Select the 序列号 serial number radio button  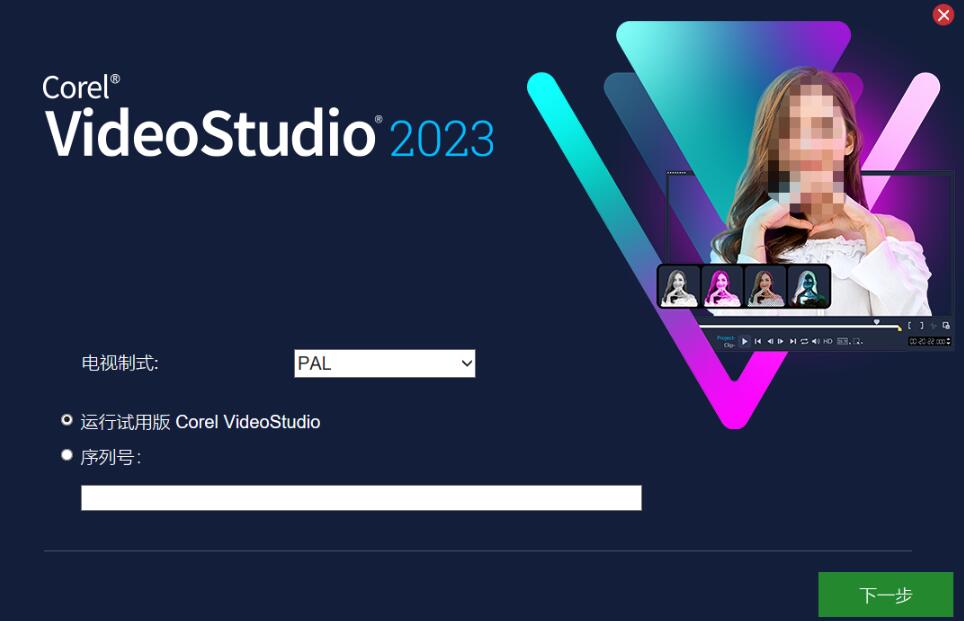click(67, 455)
